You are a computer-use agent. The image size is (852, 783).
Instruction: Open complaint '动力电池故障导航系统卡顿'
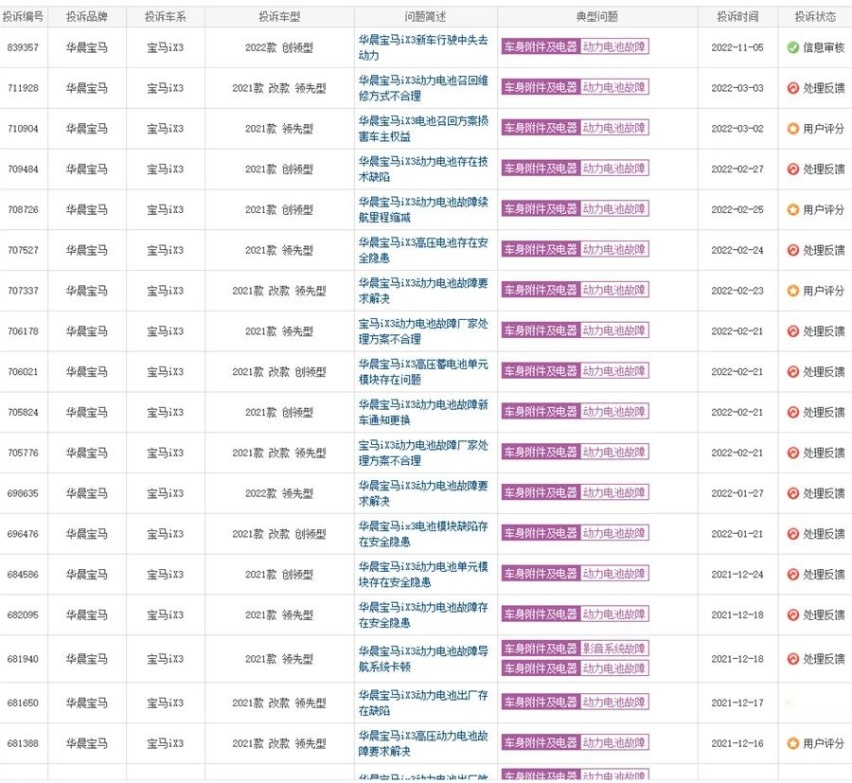tap(423, 659)
